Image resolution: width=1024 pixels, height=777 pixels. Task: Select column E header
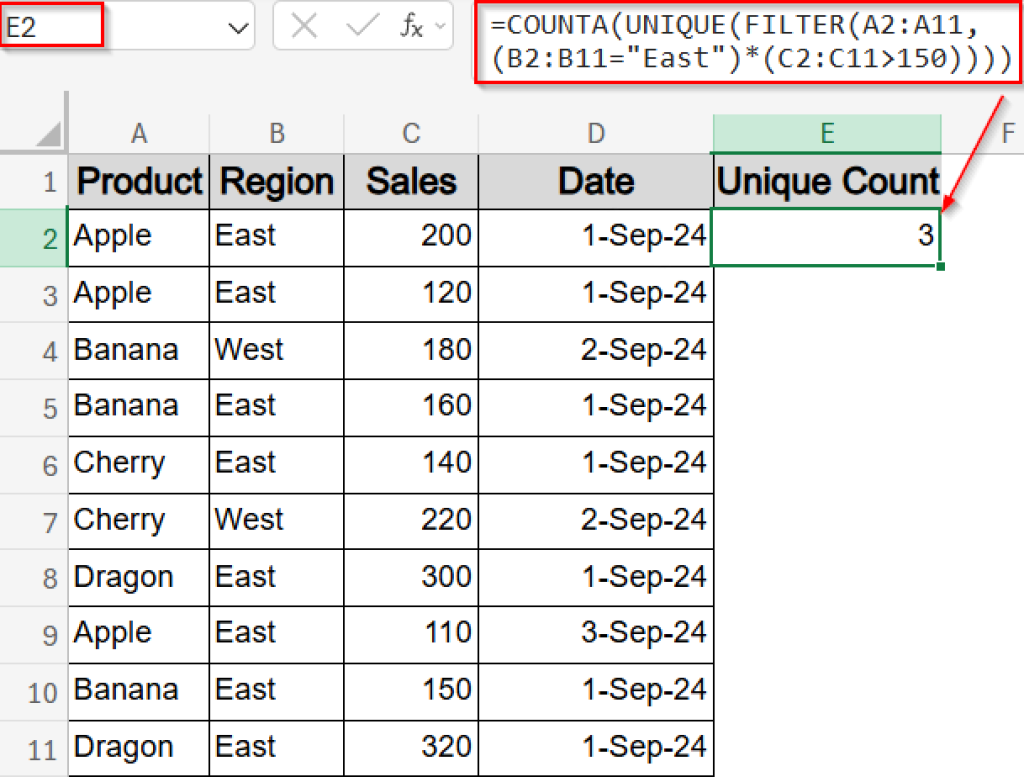[x=826, y=132]
